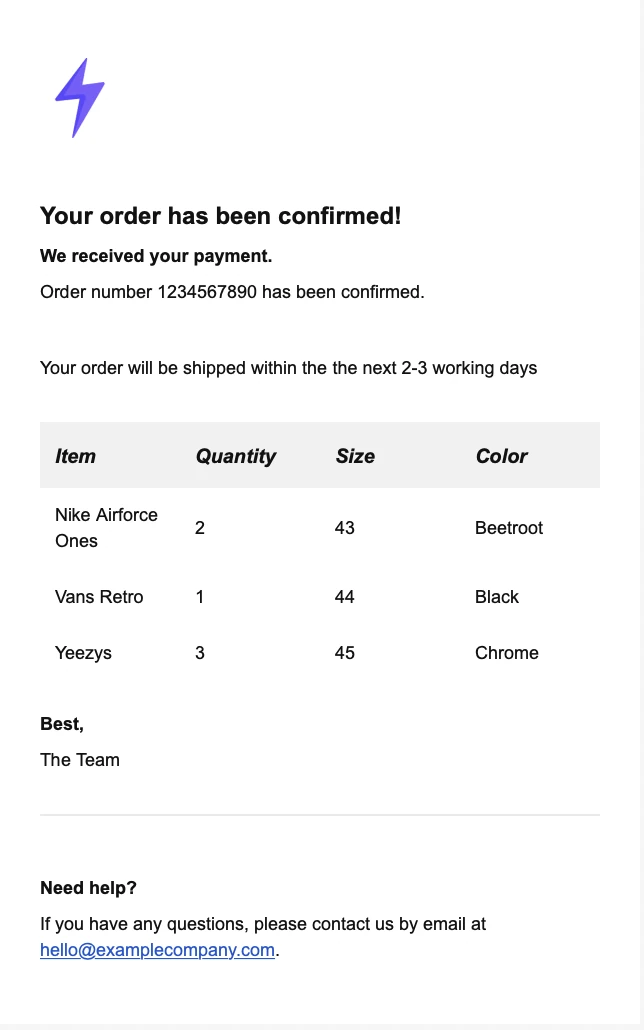This screenshot has width=644, height=1030.
Task: Click the Item column header
Action: (x=75, y=456)
